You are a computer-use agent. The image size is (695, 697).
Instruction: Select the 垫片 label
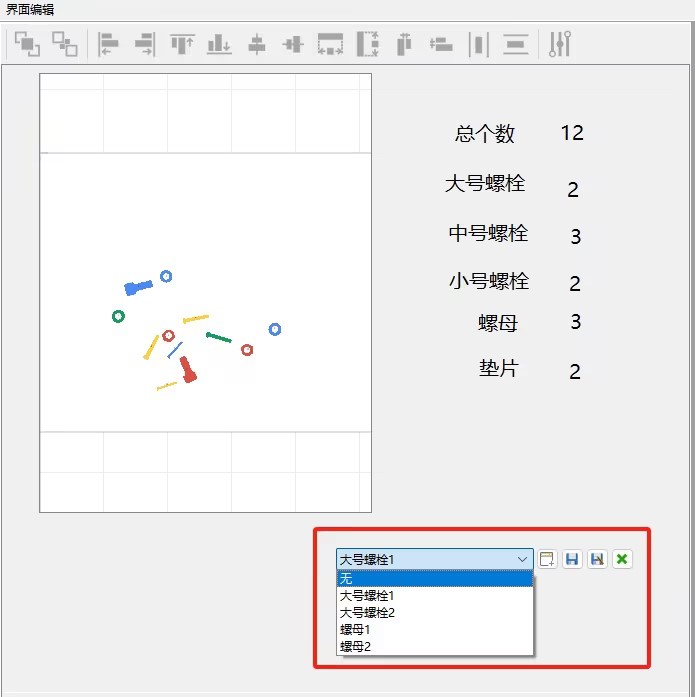(499, 369)
